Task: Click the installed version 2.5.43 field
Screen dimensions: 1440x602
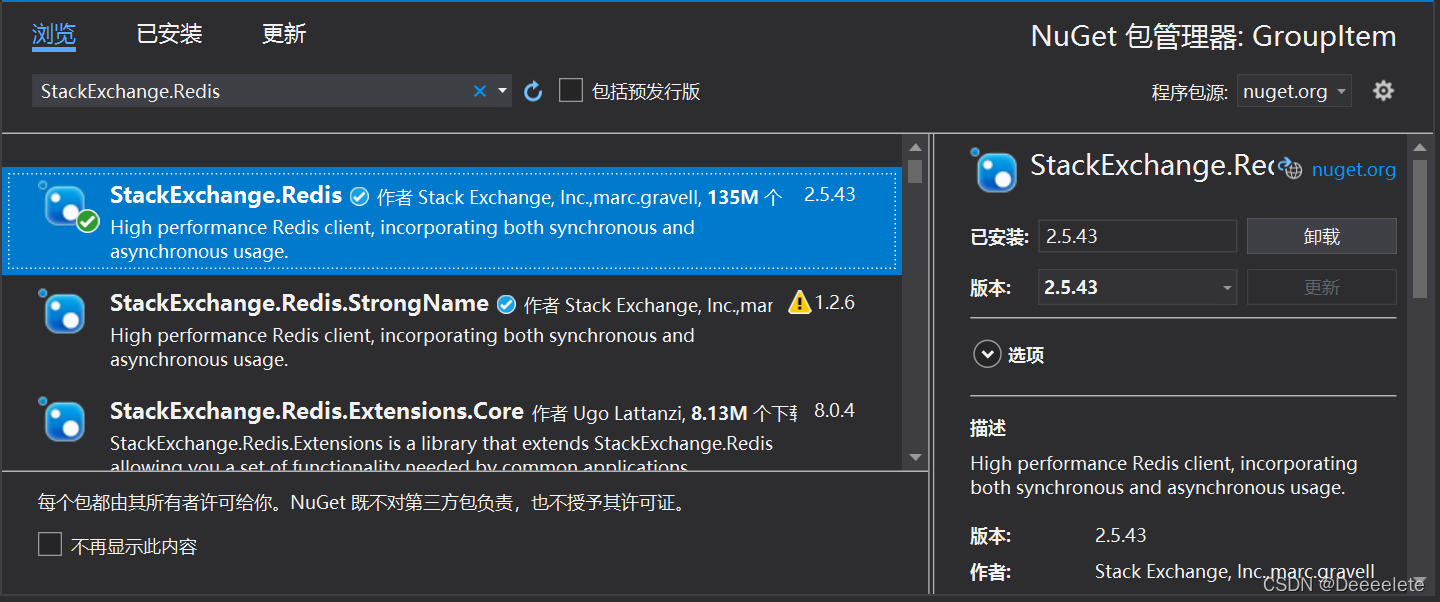Action: click(x=1137, y=237)
